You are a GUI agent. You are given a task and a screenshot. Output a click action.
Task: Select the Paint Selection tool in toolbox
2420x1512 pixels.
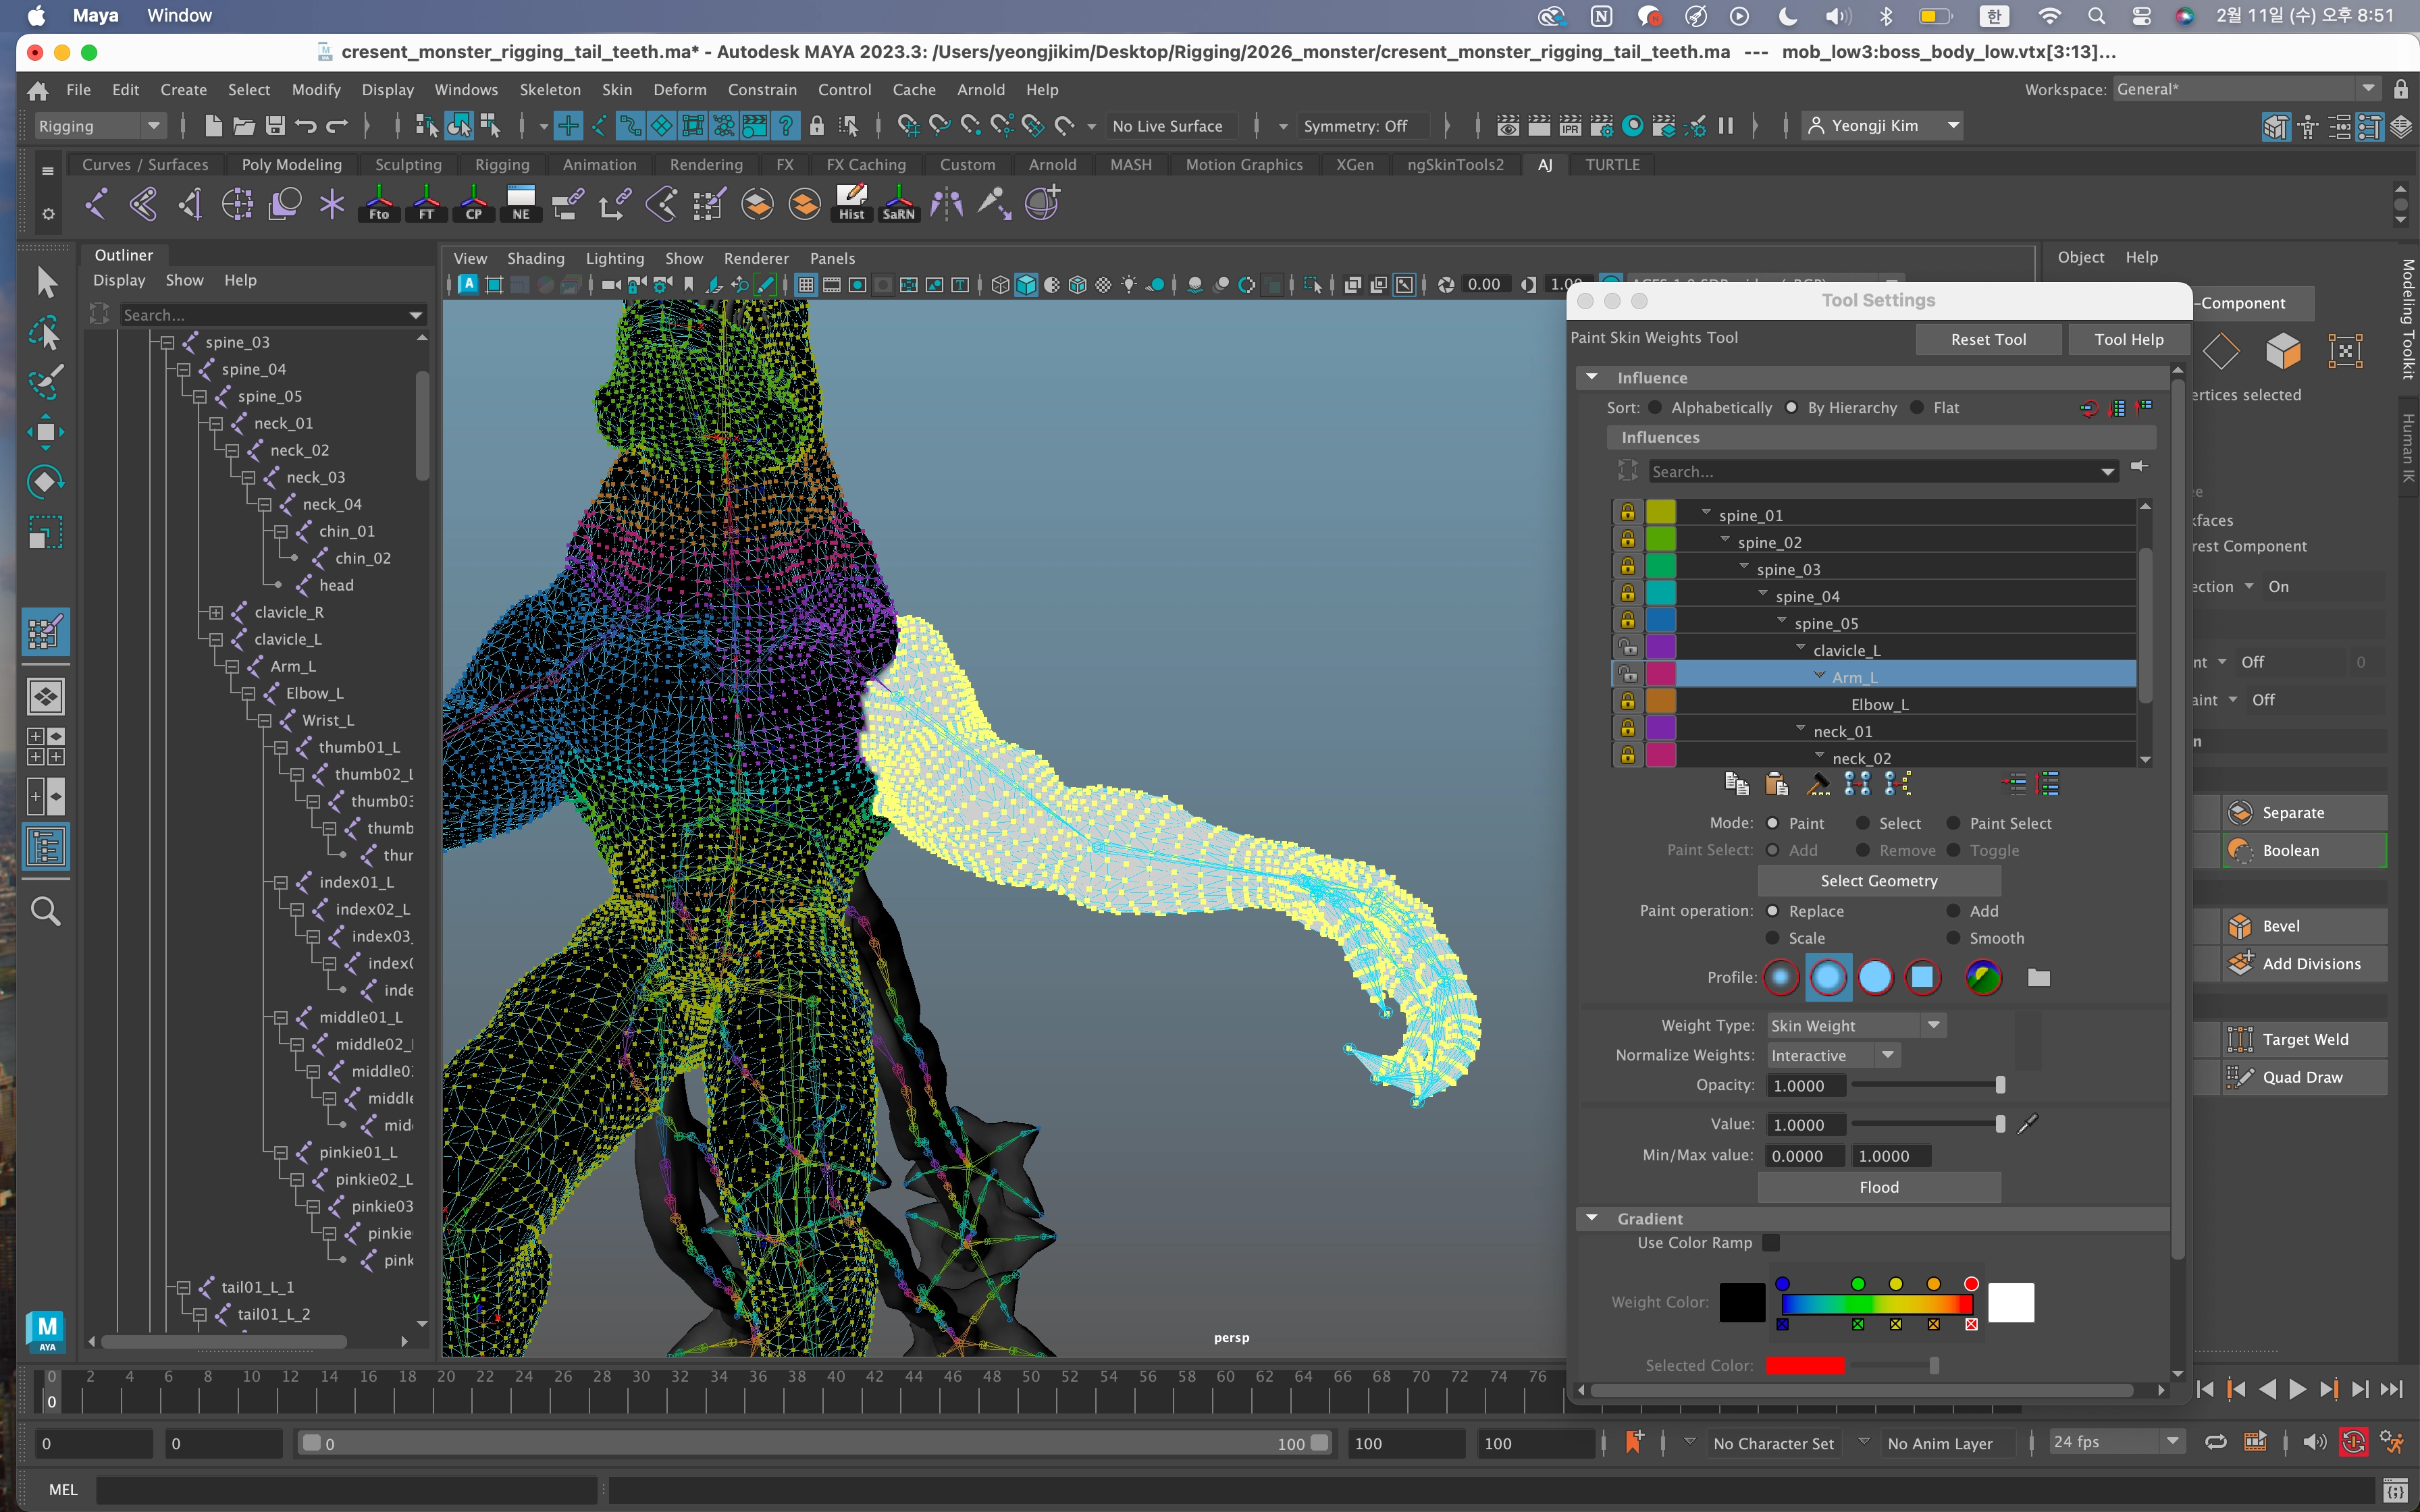[x=45, y=381]
